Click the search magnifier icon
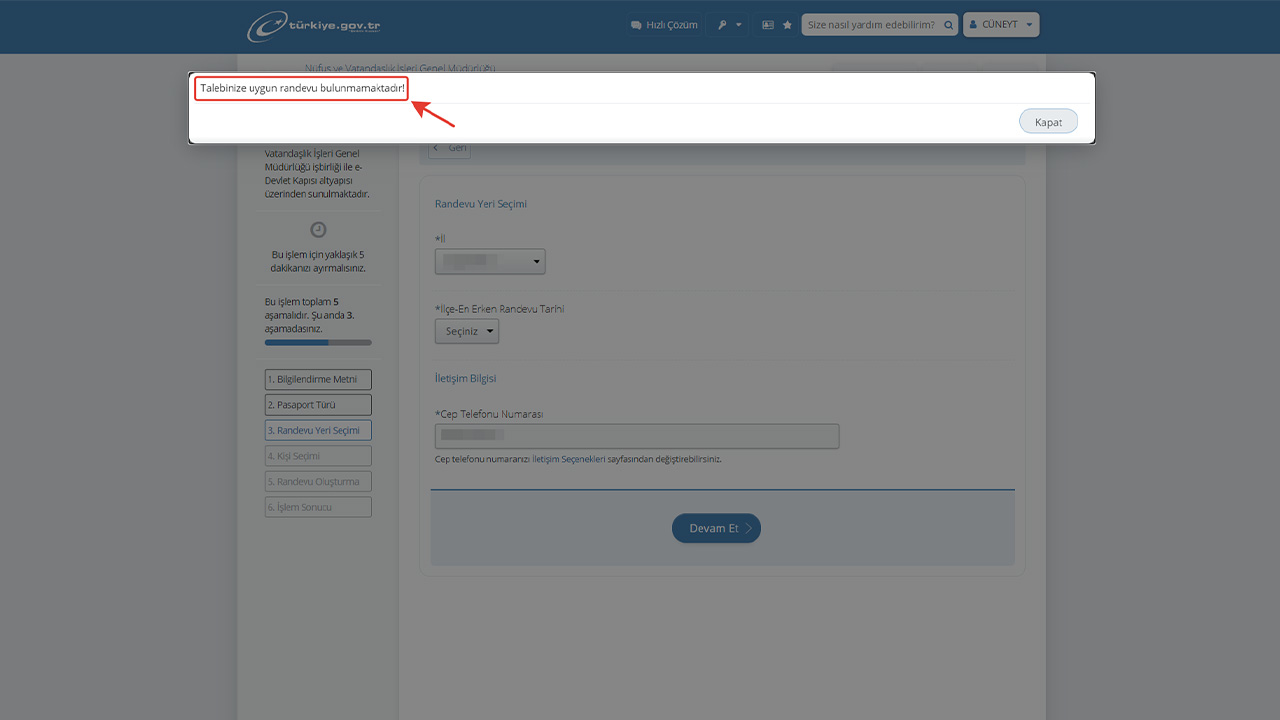 (x=947, y=25)
